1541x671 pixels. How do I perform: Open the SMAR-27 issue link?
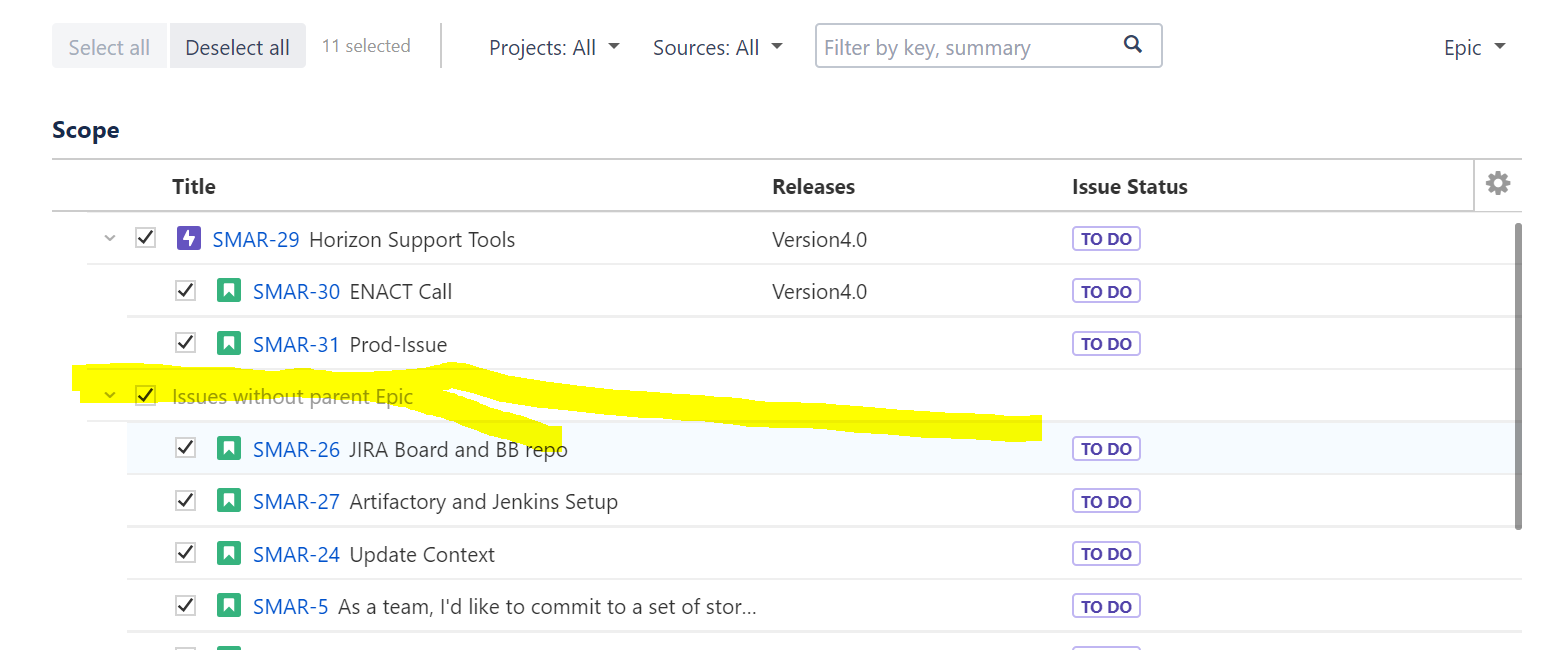pyautogui.click(x=296, y=501)
